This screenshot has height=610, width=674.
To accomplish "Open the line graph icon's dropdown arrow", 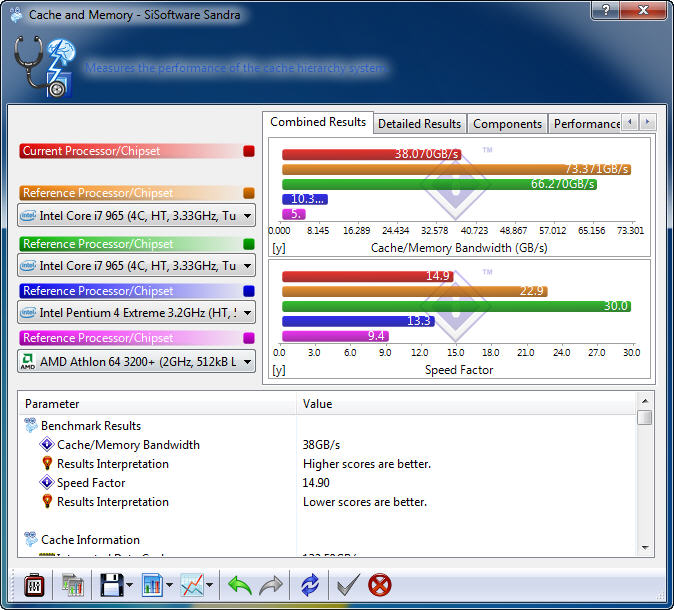I will (209, 585).
